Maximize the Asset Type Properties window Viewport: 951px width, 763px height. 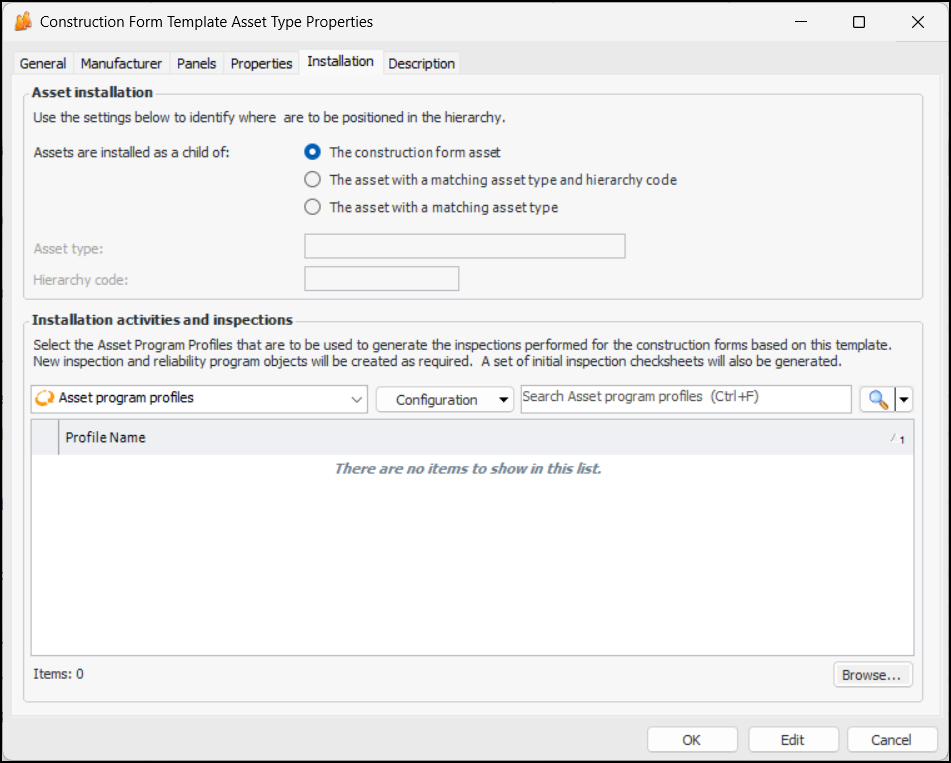click(x=858, y=22)
